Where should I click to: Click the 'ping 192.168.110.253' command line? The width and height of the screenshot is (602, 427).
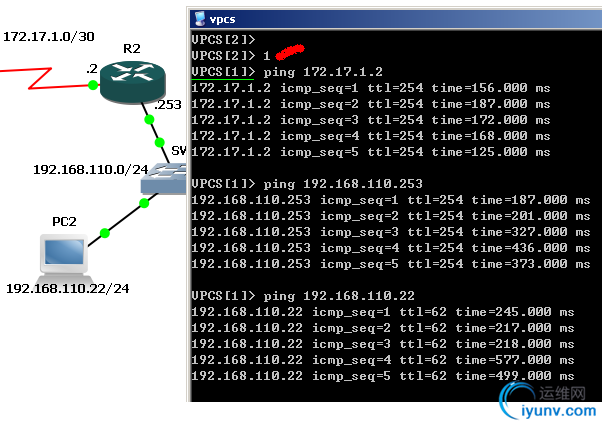307,184
